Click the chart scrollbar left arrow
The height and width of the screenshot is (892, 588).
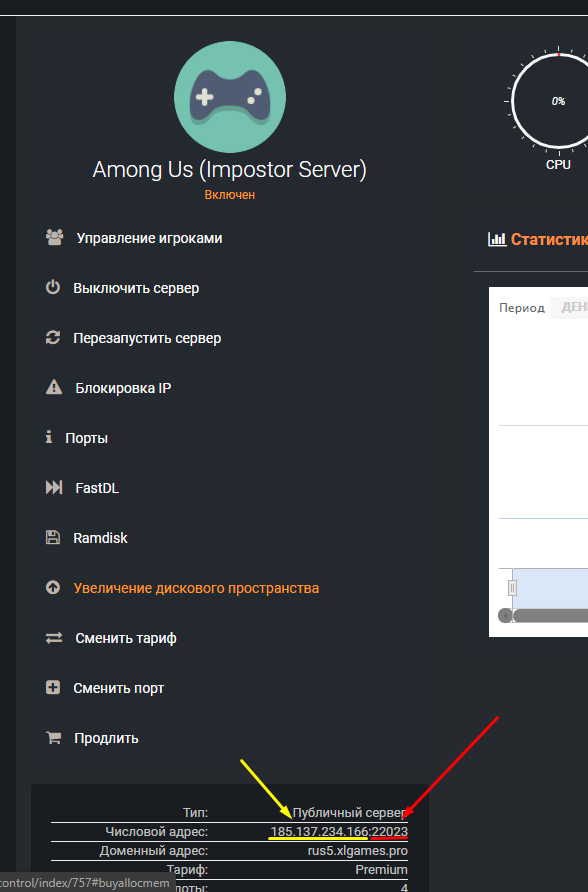506,616
